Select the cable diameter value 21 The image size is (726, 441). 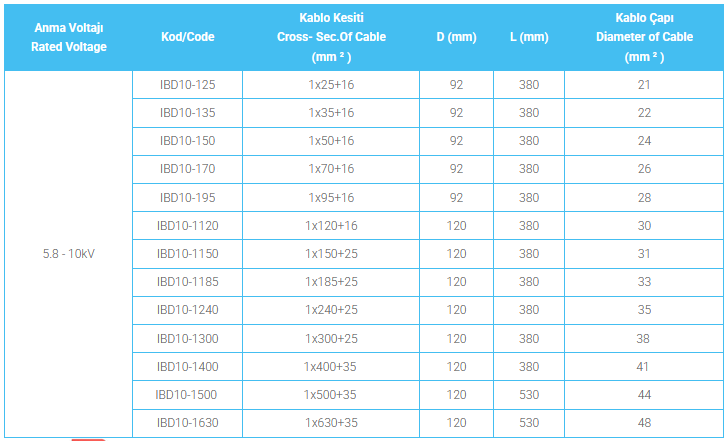click(644, 85)
